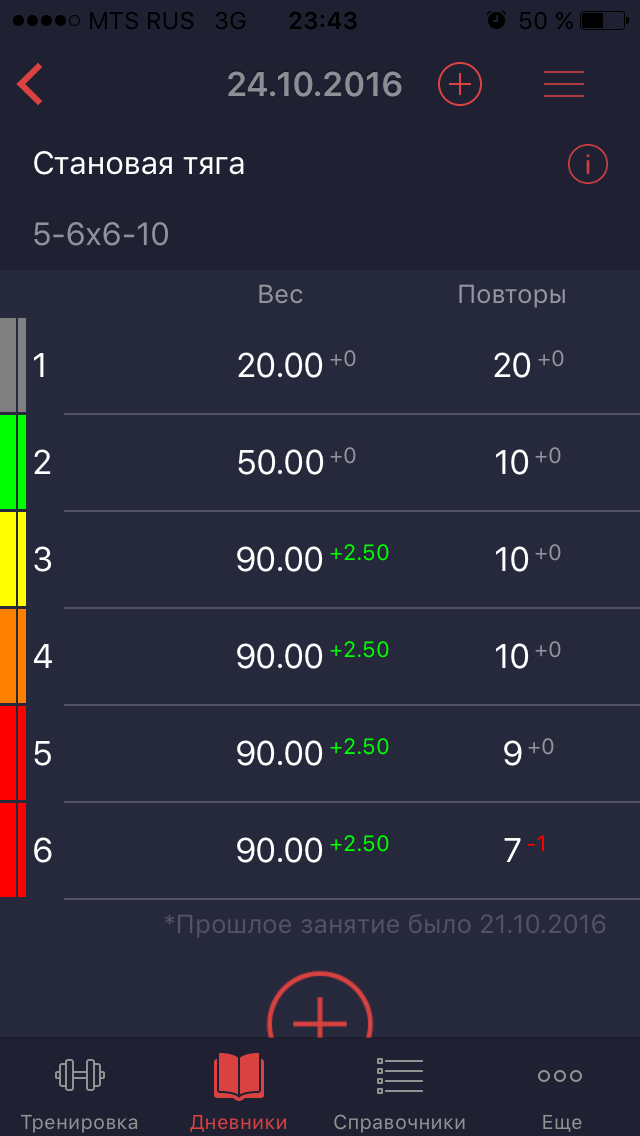640x1136 pixels.
Task: Switch to Дневники tab
Action: pyautogui.click(x=238, y=1092)
